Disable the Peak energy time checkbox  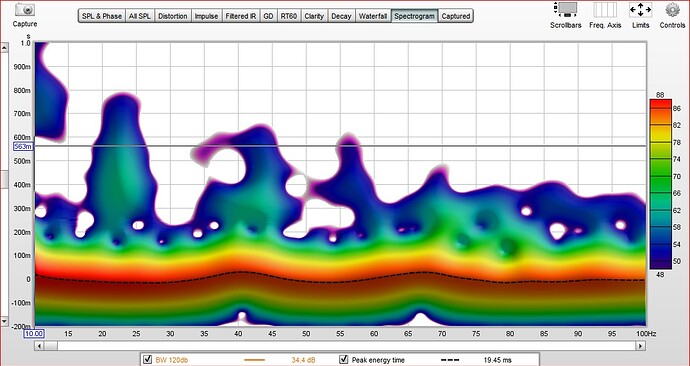tap(344, 360)
